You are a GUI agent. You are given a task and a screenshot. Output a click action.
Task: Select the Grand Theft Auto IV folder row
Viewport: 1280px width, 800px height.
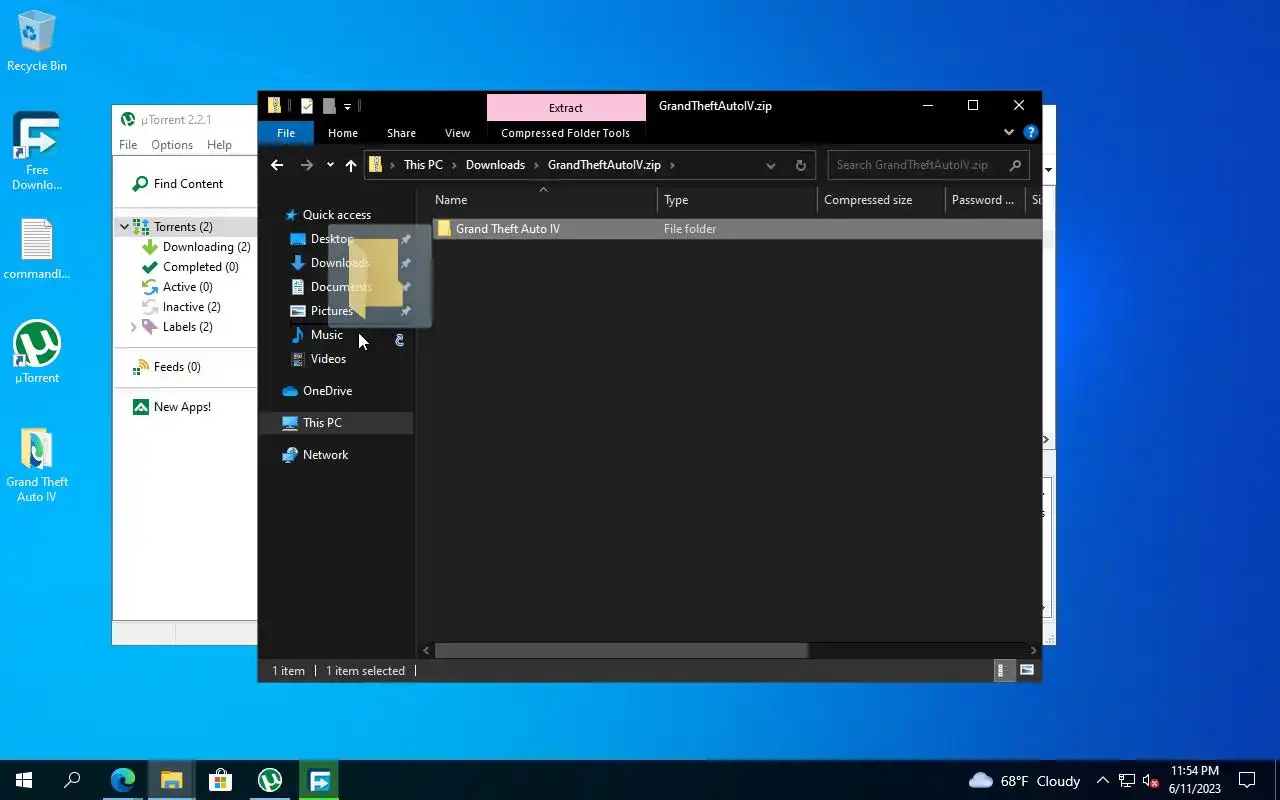(736, 229)
